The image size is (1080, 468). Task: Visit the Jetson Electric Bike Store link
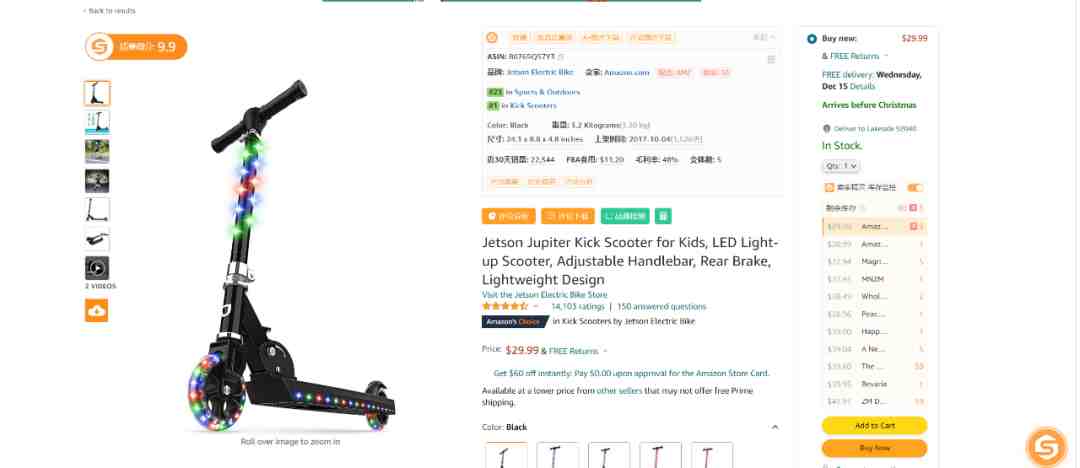click(x=544, y=295)
